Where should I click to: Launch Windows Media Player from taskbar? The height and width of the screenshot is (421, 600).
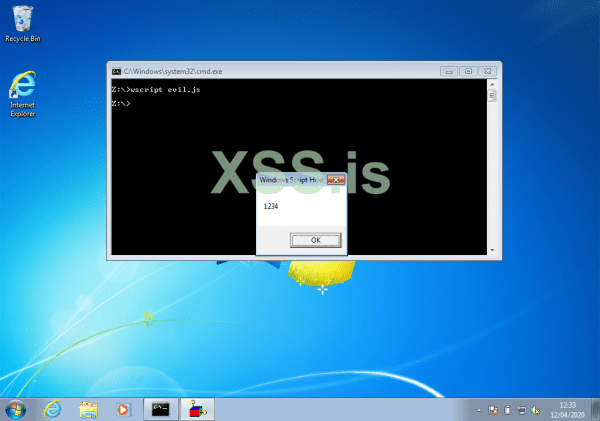pyautogui.click(x=123, y=409)
